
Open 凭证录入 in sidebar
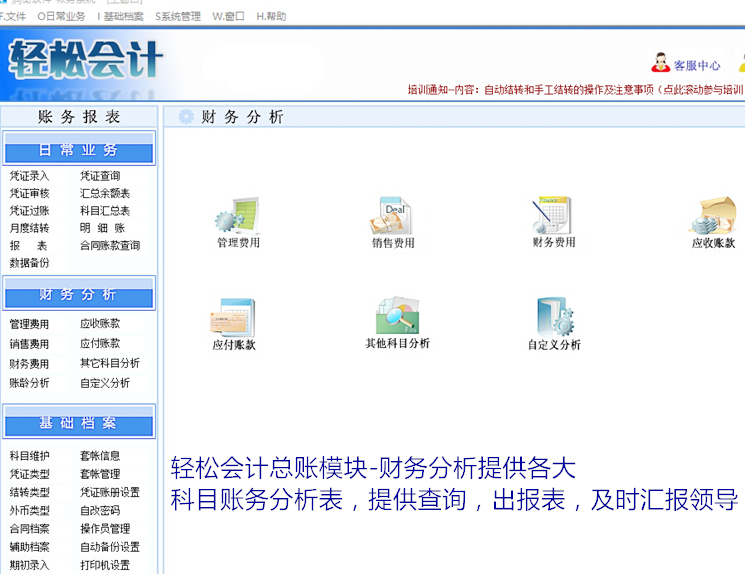pyautogui.click(x=29, y=176)
